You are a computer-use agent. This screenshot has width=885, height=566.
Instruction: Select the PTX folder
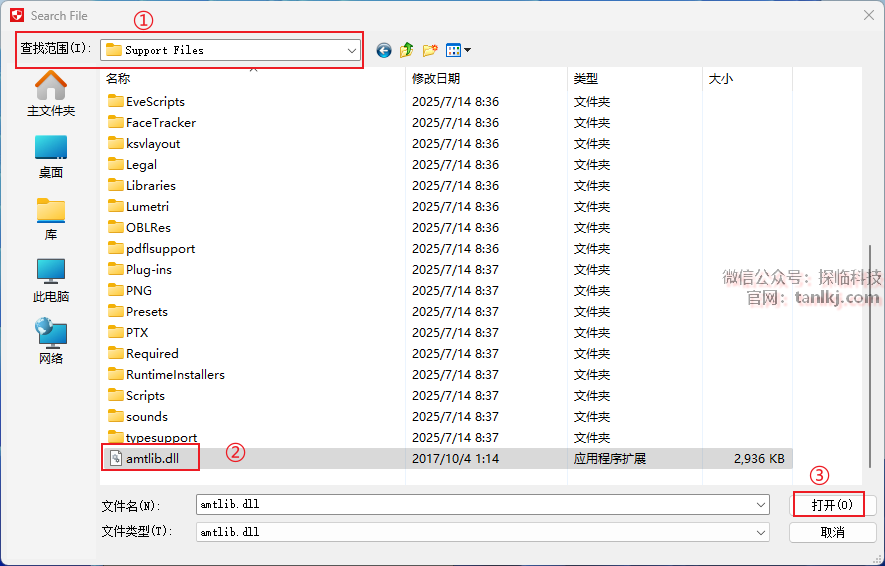[137, 332]
